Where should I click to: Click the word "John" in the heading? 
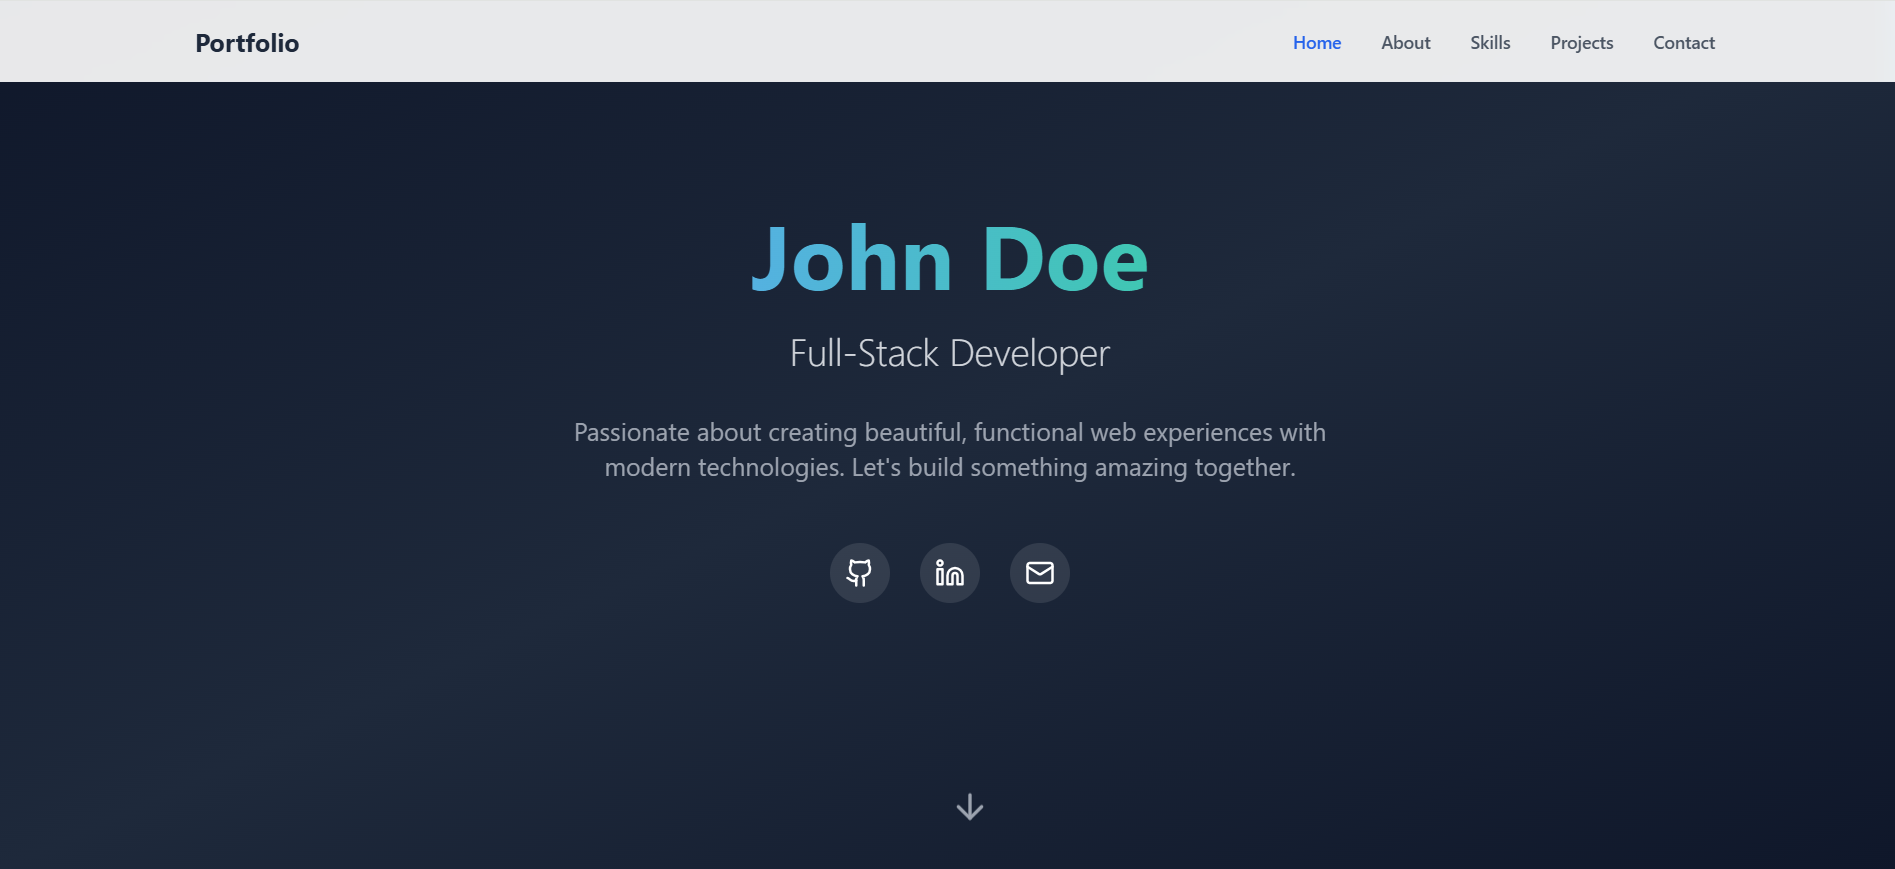[851, 260]
